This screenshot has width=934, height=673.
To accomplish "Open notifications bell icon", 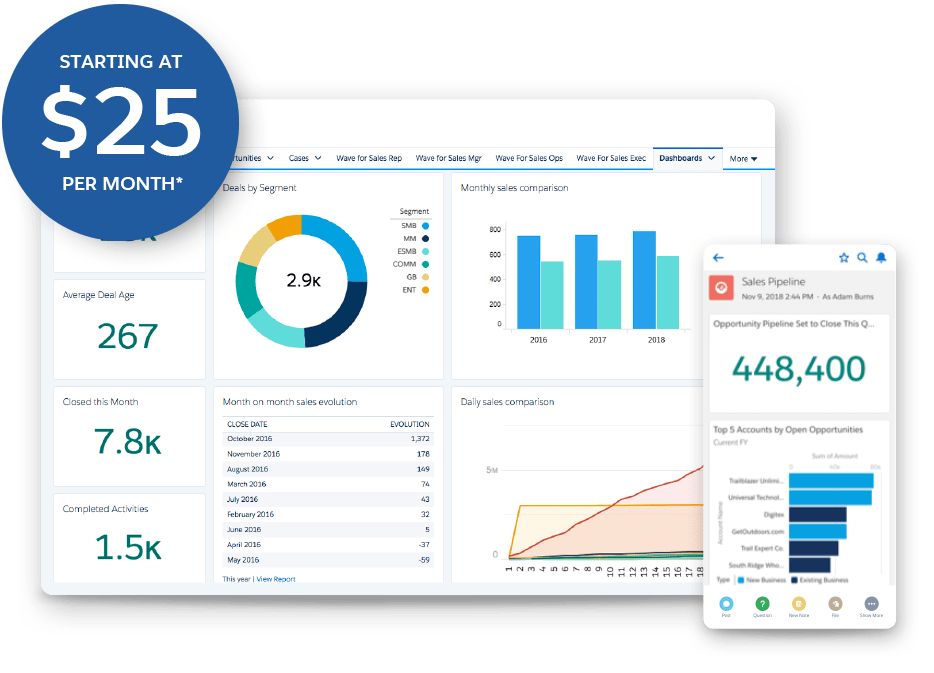I will point(881,257).
